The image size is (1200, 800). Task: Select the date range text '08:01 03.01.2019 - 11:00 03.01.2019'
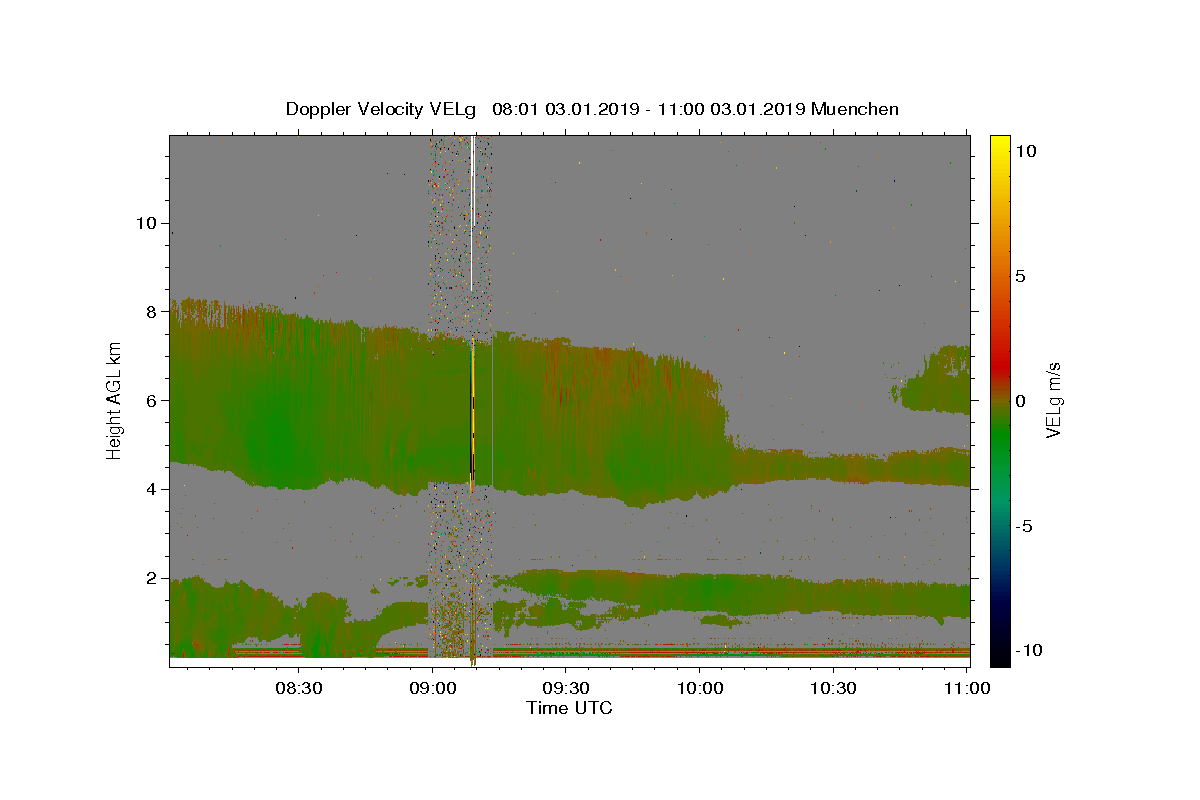(x=650, y=109)
